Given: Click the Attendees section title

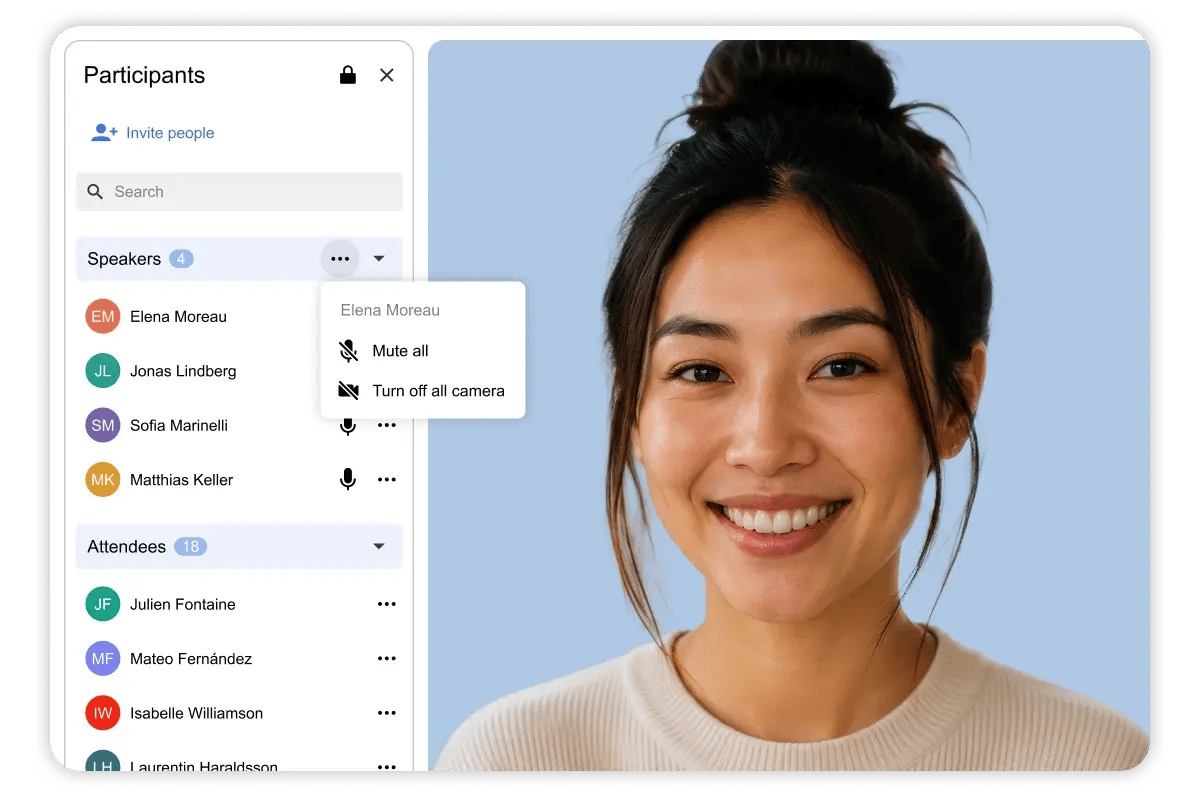Looking at the screenshot, I should (x=127, y=547).
